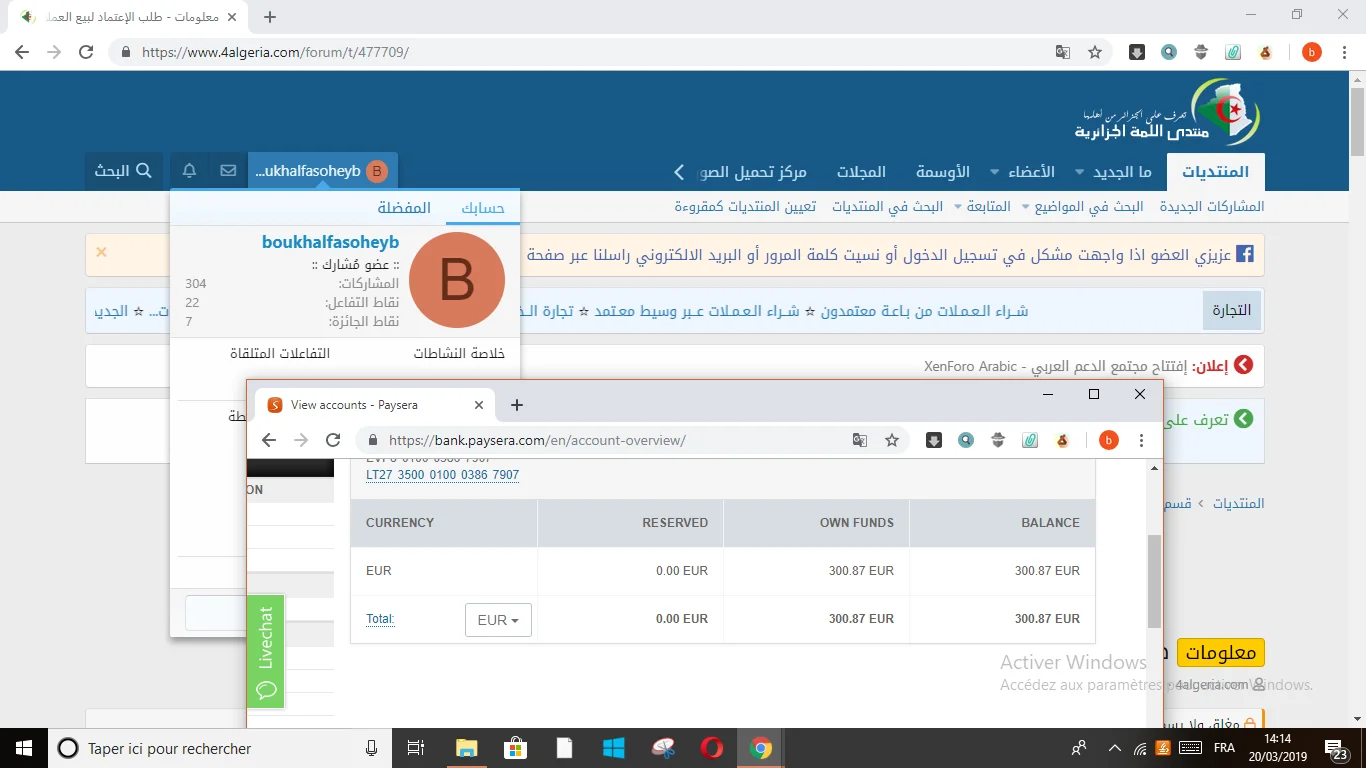Viewport: 1366px width, 768px height.
Task: Reload the Paysera account page
Action: pos(334,440)
